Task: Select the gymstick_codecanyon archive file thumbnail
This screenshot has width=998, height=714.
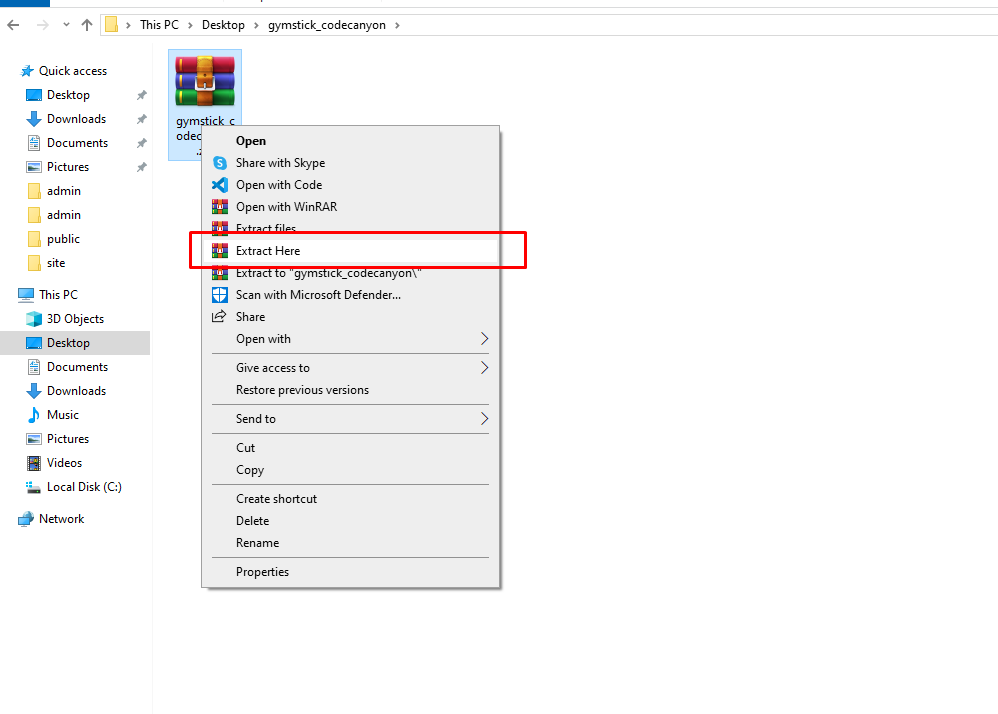Action: (x=204, y=81)
